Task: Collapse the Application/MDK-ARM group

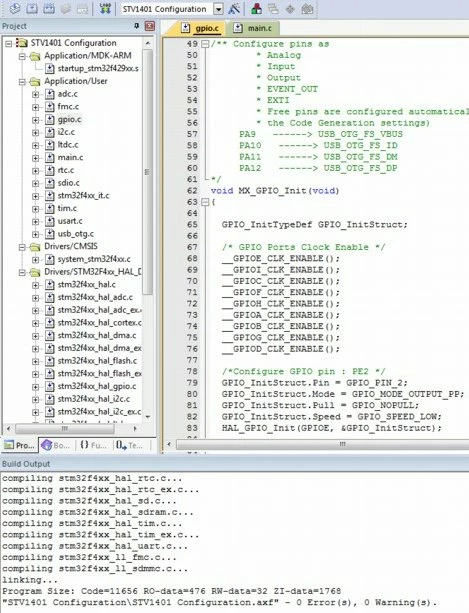Action: 22,56
